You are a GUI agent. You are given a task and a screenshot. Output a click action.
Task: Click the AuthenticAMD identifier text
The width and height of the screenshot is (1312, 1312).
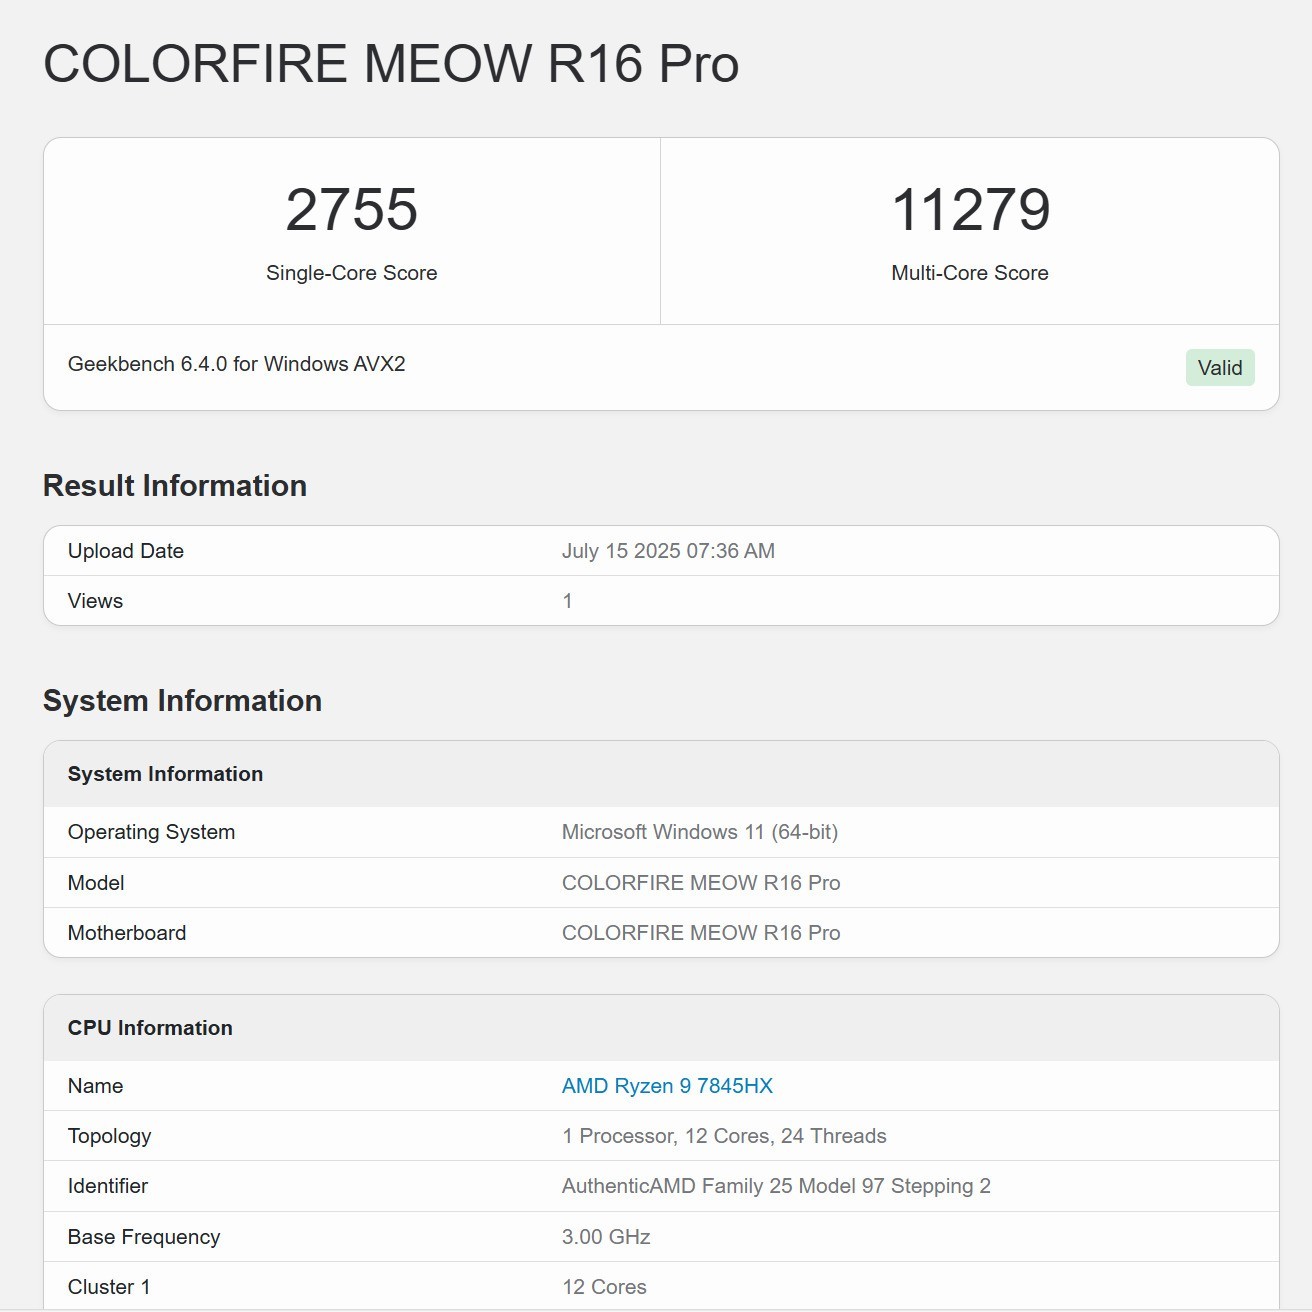click(x=776, y=1186)
